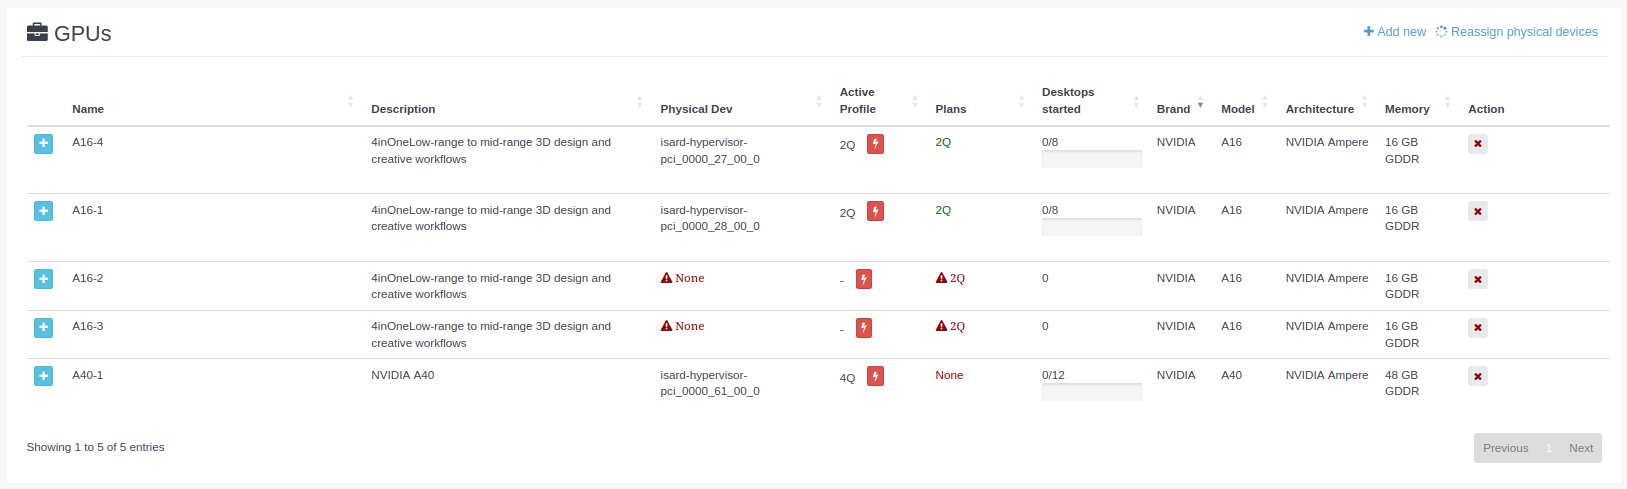Open Reassign physical devices
The height and width of the screenshot is (489, 1627).
click(1517, 32)
